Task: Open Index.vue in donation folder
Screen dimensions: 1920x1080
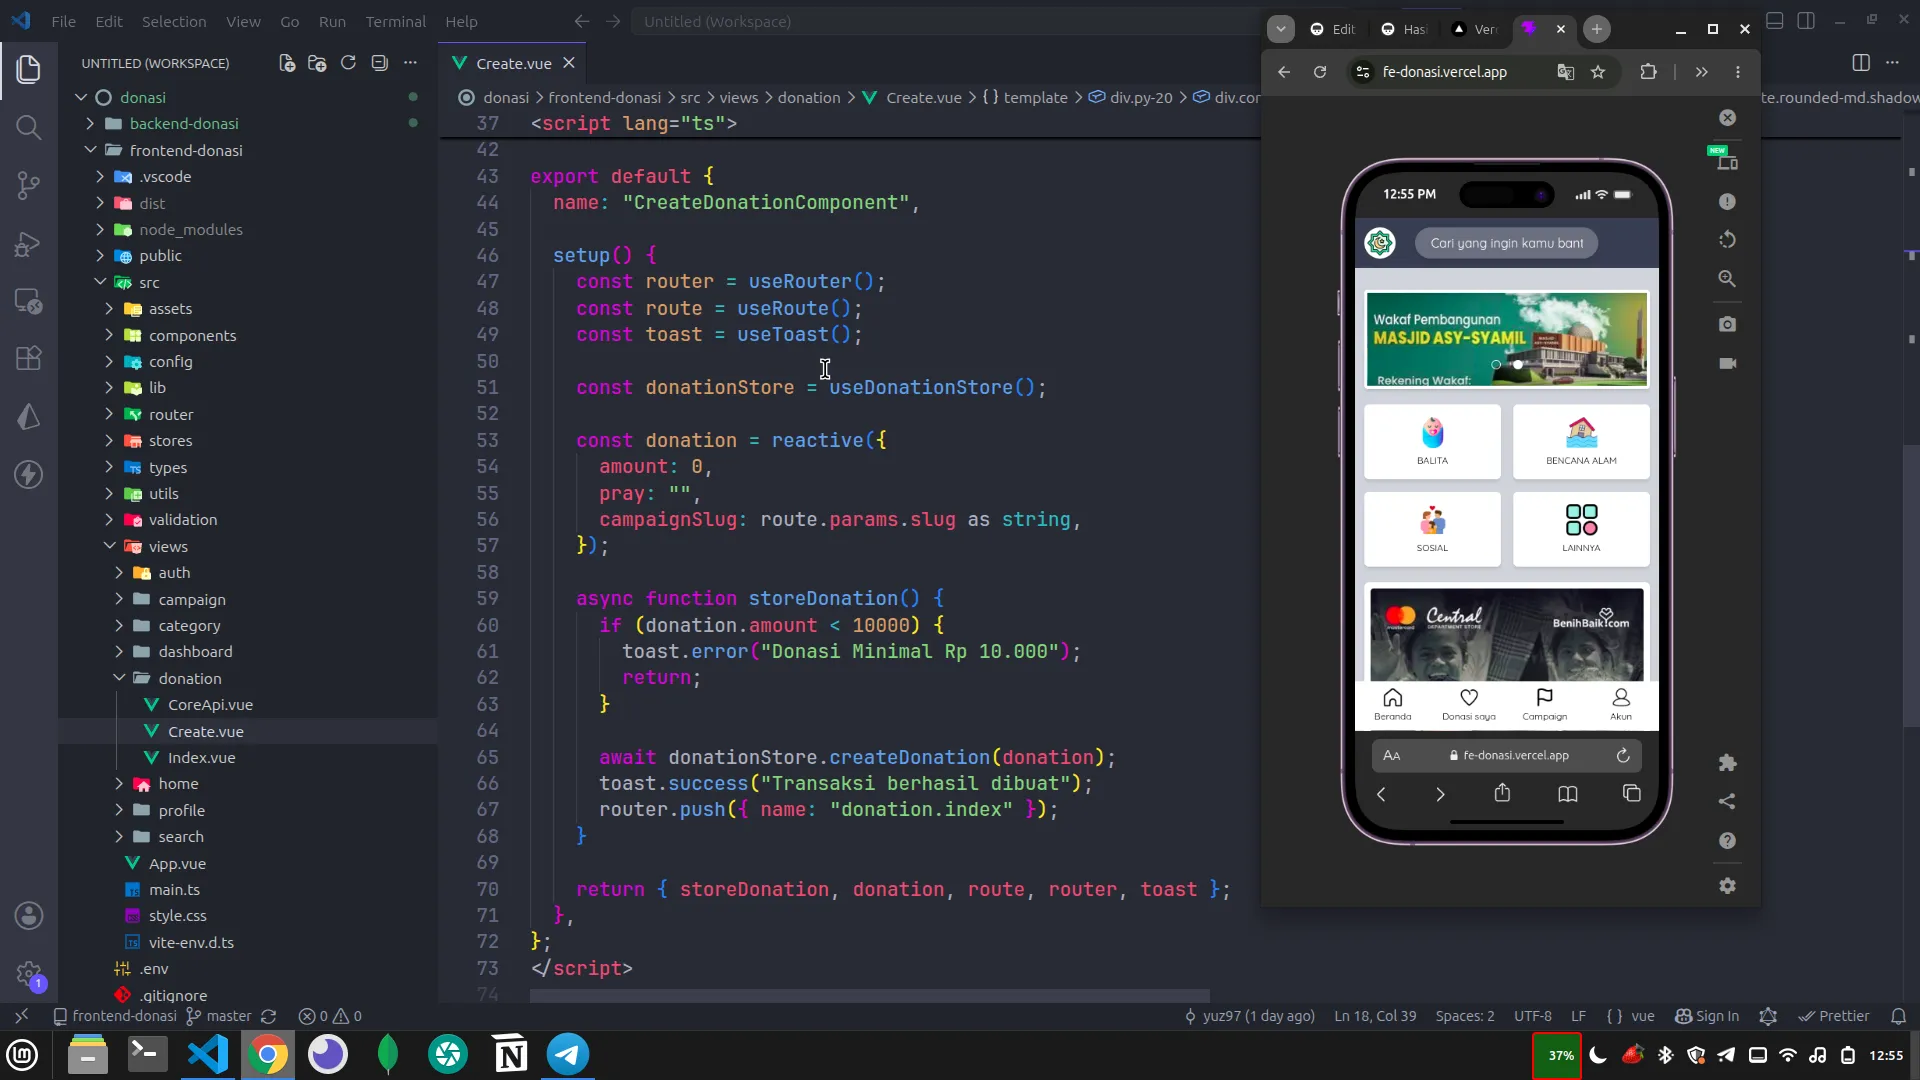Action: click(x=201, y=758)
